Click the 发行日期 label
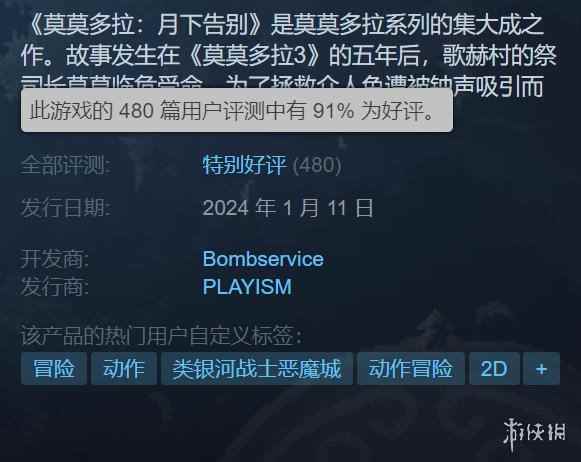 tap(66, 207)
